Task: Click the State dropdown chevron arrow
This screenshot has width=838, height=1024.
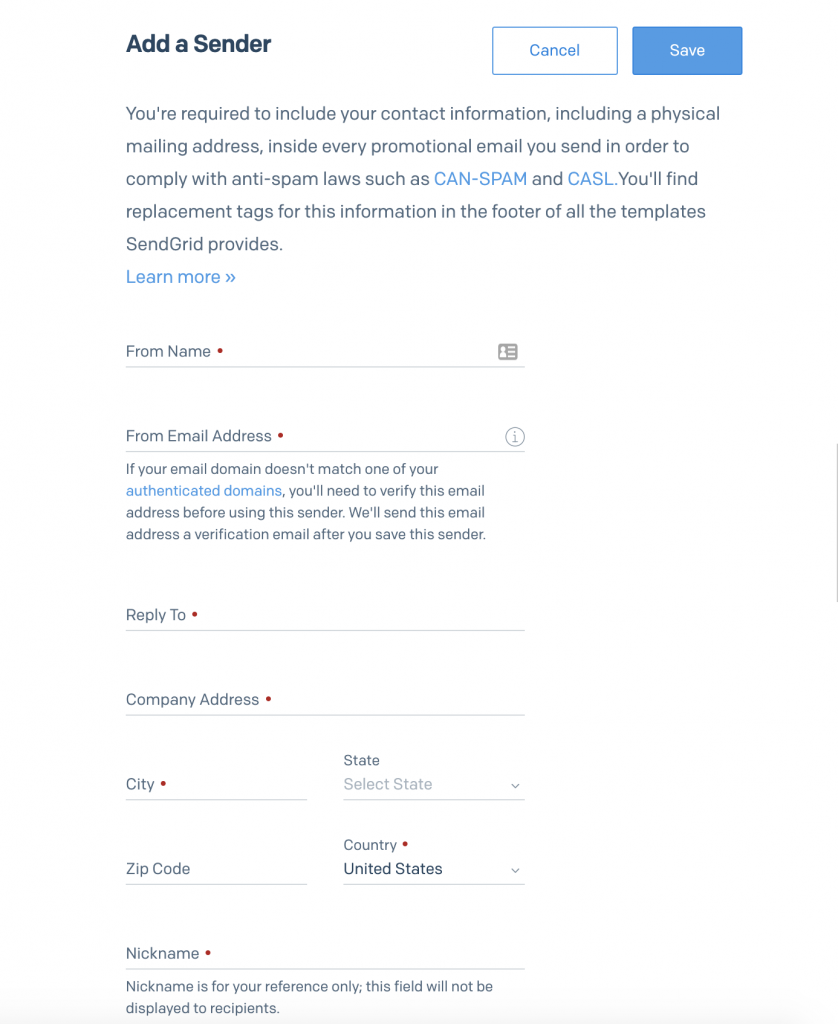Action: 515,786
